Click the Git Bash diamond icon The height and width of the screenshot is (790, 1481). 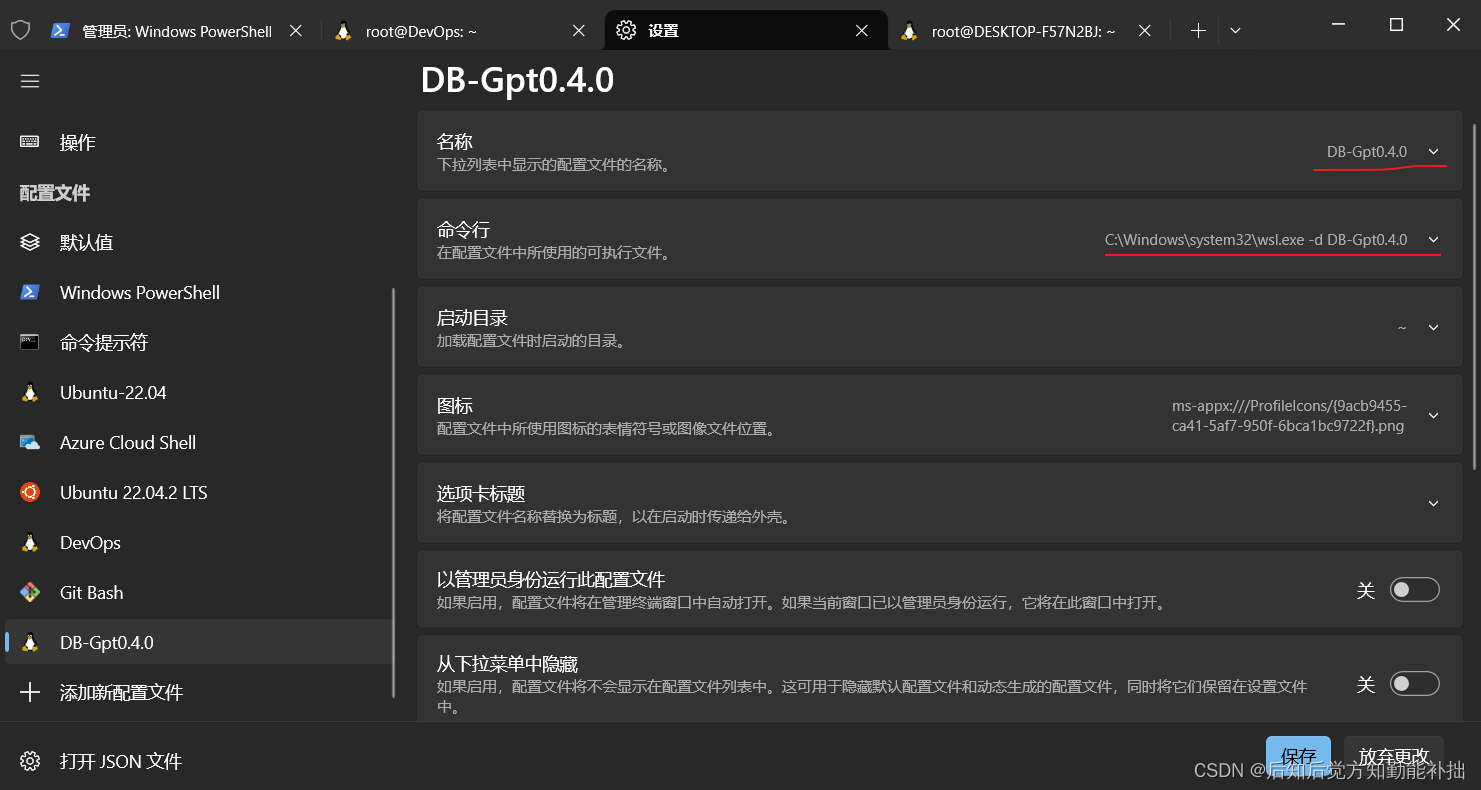[x=30, y=592]
